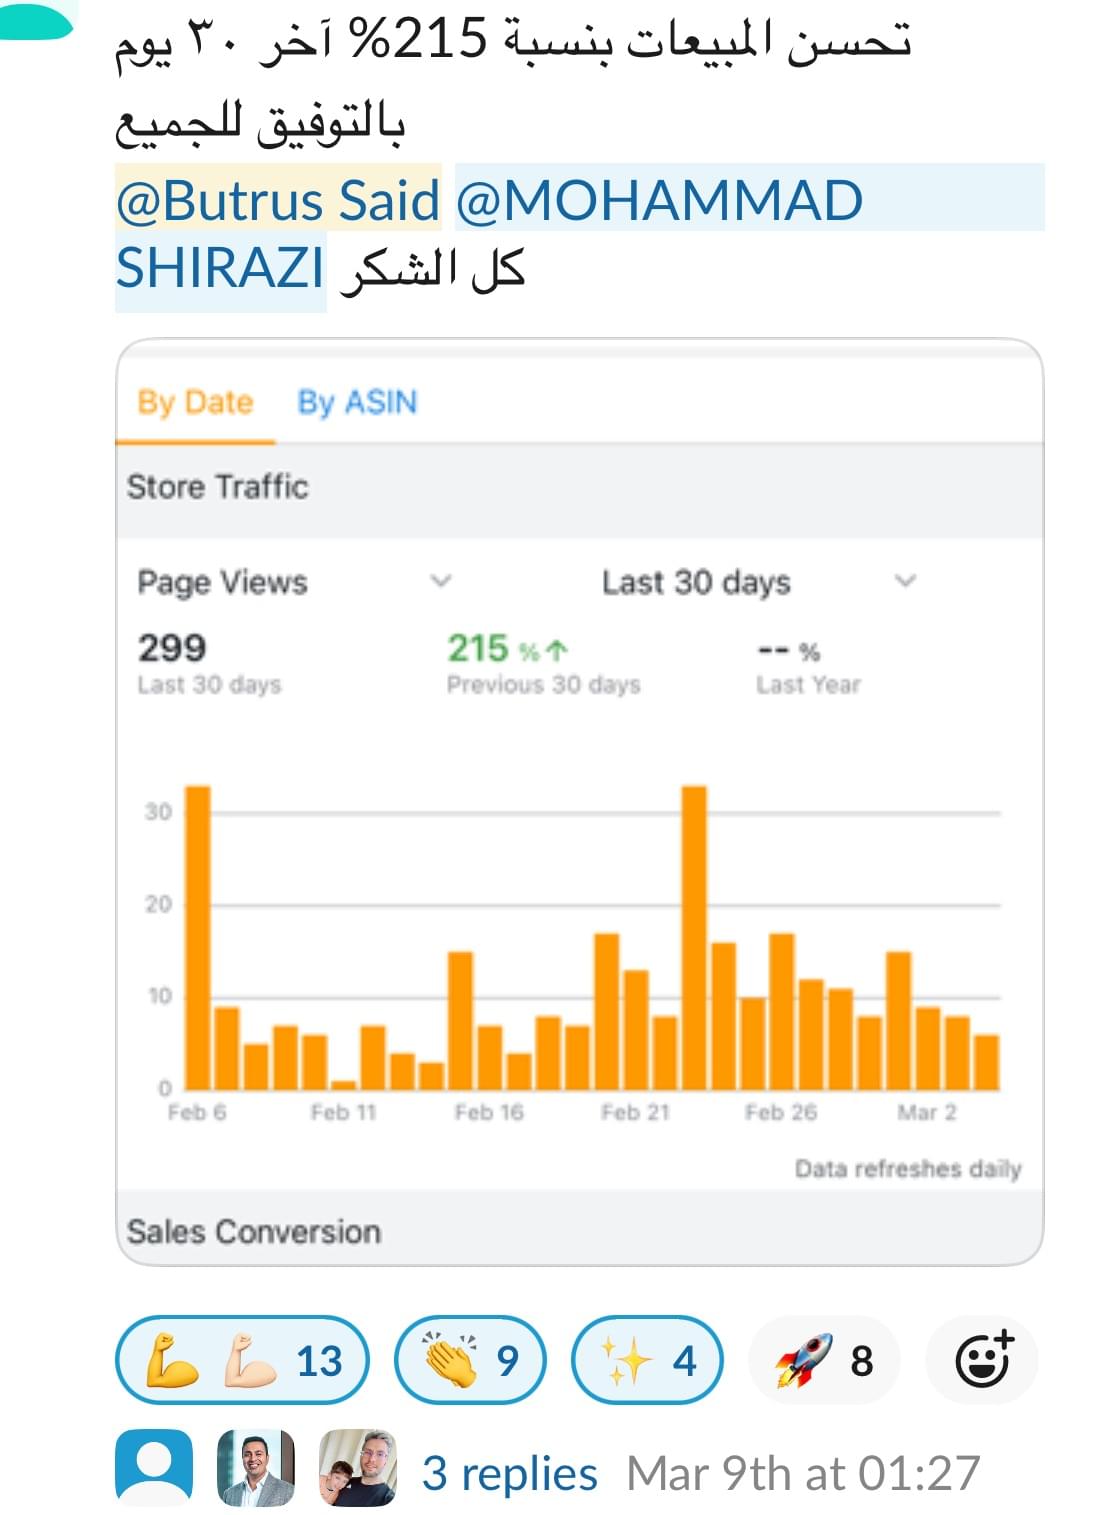Image resolution: width=1093 pixels, height=1515 pixels.
Task: Open default silhouette avatar profile
Action: click(154, 1466)
